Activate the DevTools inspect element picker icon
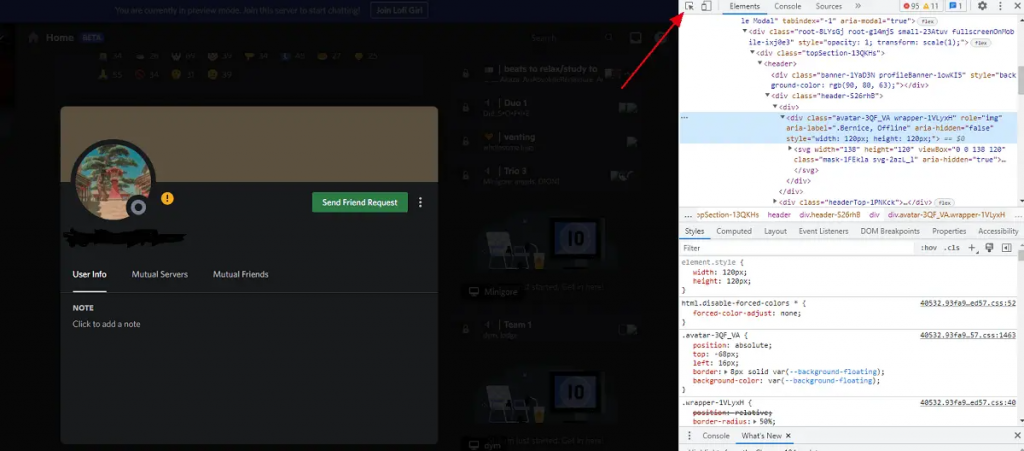Screen dimensions: 1024x451 (x=690, y=6)
